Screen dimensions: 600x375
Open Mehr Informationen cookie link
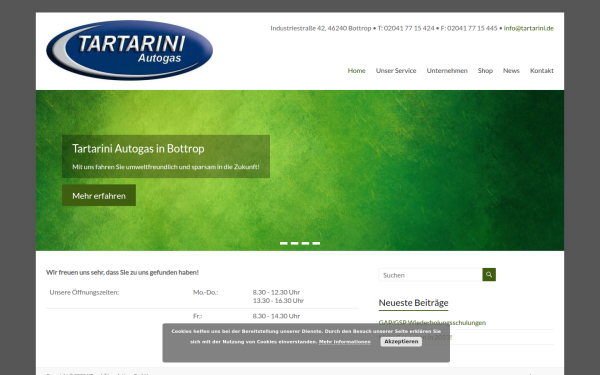[x=344, y=342]
